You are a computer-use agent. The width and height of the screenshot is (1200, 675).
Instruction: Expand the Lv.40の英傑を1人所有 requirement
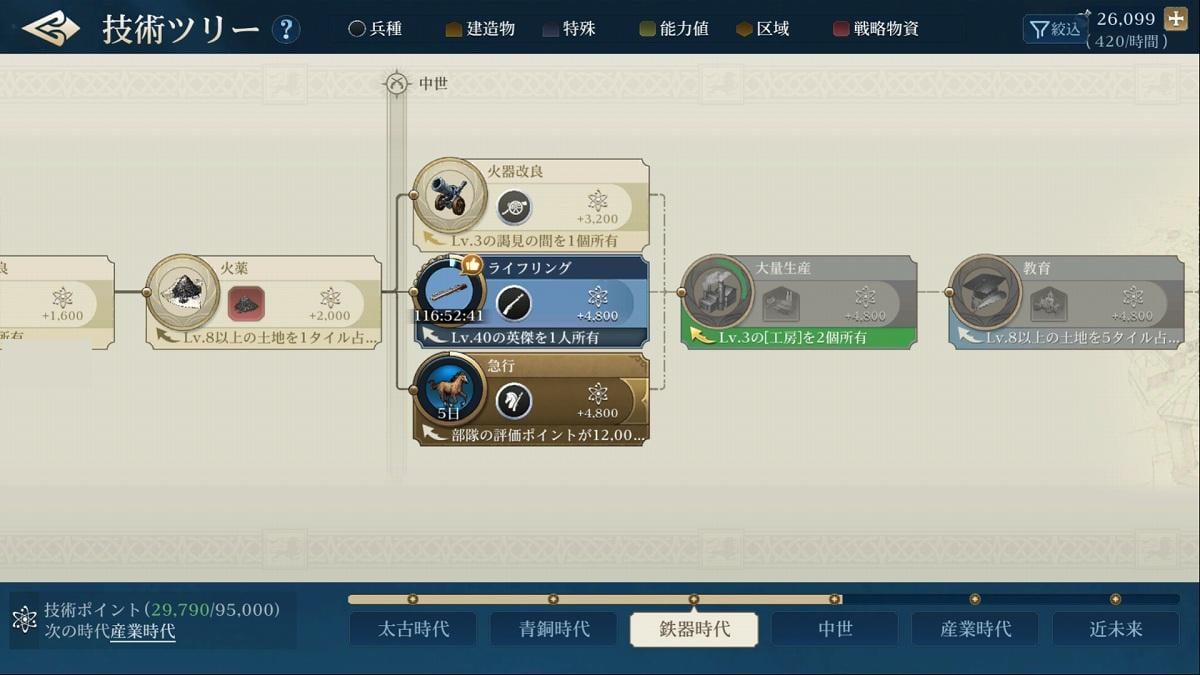[x=532, y=337]
